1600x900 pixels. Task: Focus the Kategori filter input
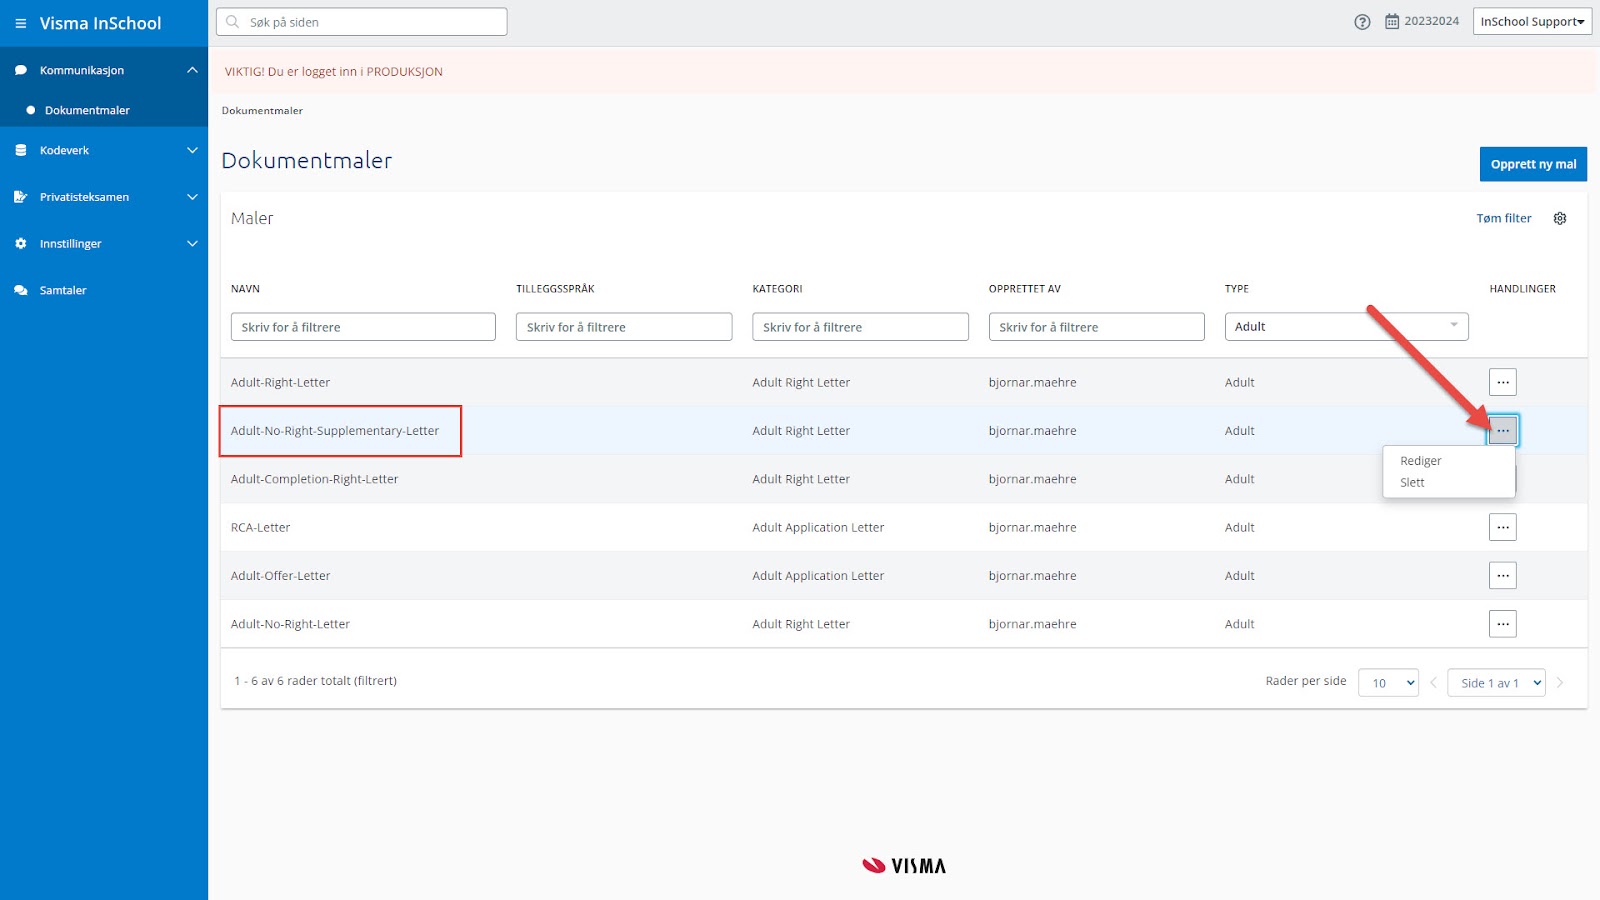(x=860, y=327)
